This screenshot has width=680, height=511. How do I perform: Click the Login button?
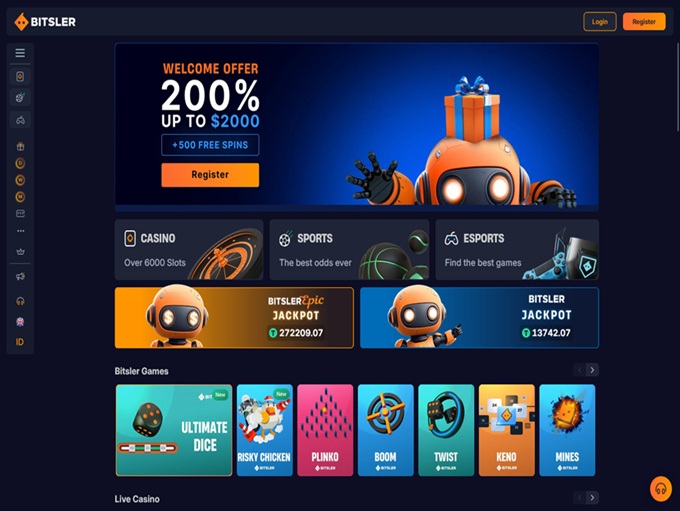coord(600,22)
